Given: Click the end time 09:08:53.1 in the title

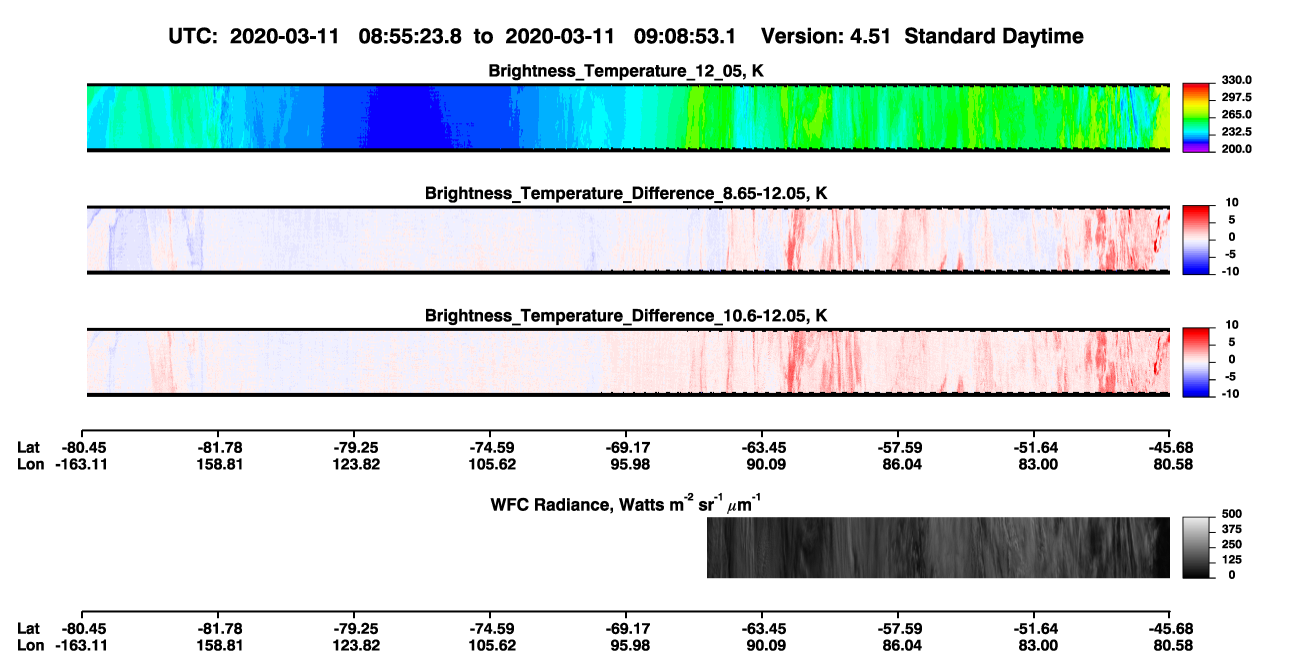Looking at the screenshot, I should point(686,37).
